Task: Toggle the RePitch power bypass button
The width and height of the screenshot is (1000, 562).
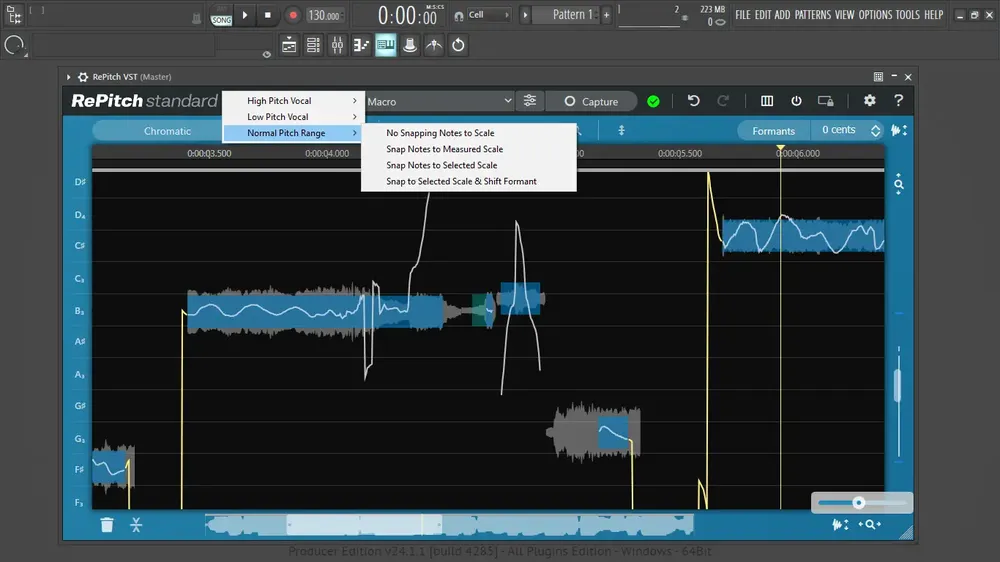Action: (796, 101)
